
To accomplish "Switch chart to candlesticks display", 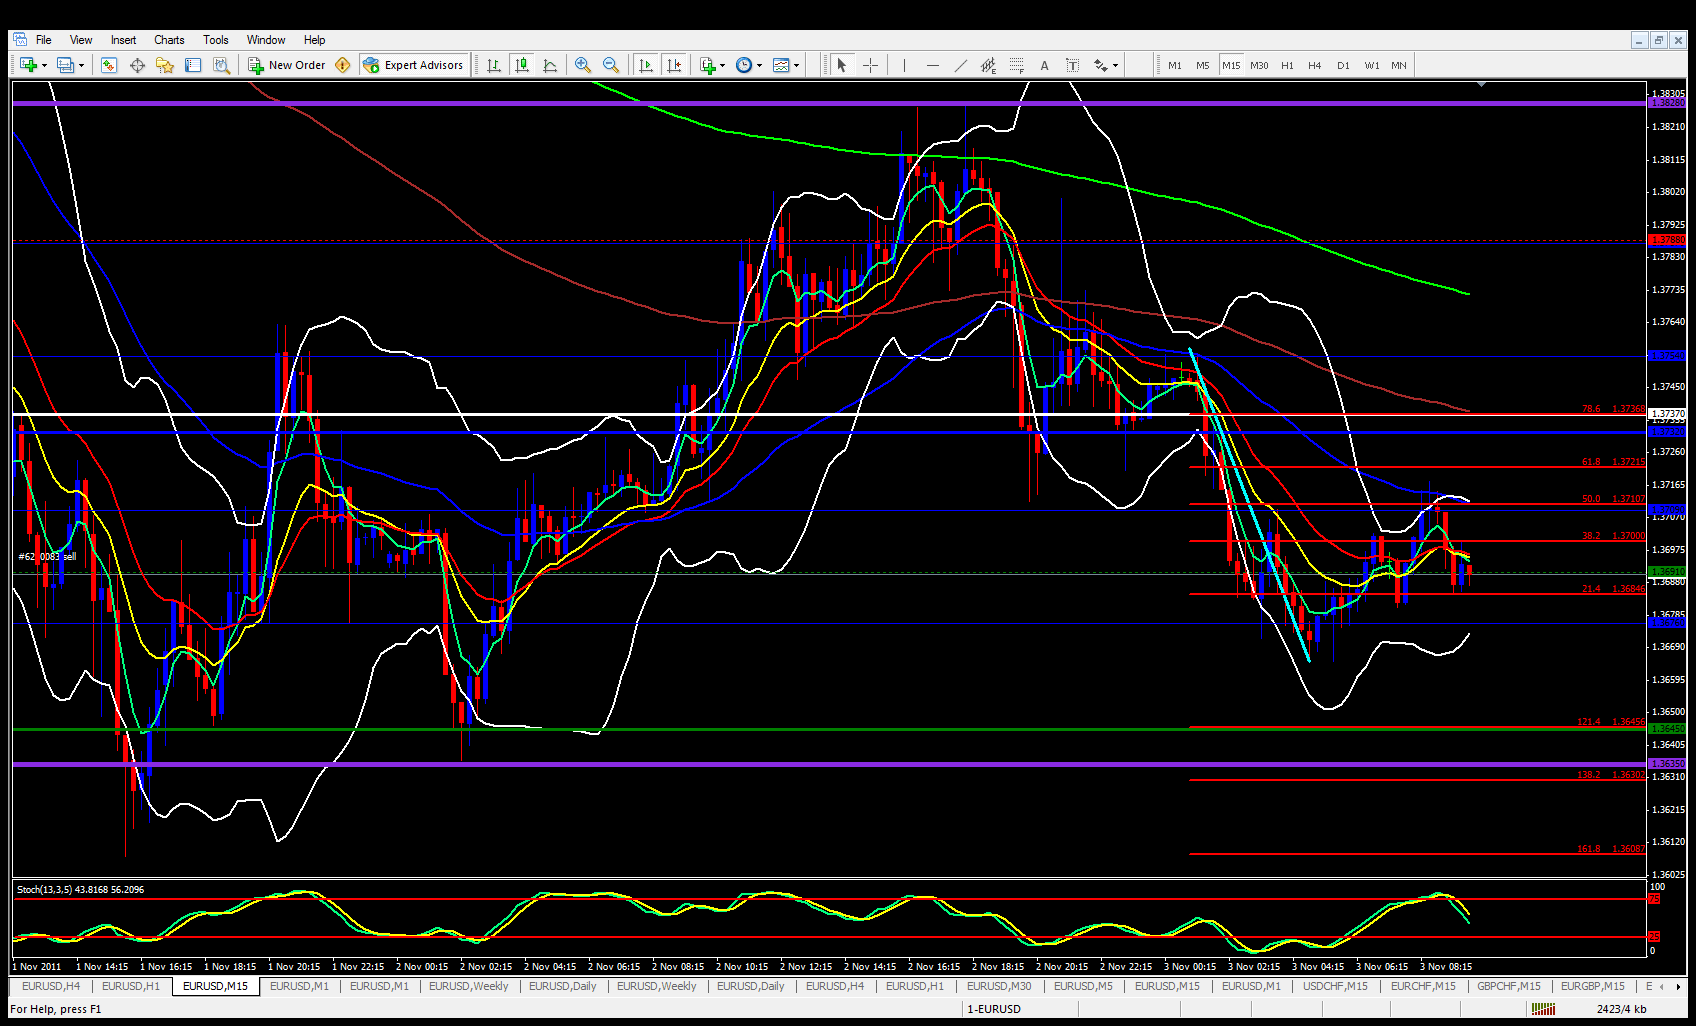I will point(522,65).
